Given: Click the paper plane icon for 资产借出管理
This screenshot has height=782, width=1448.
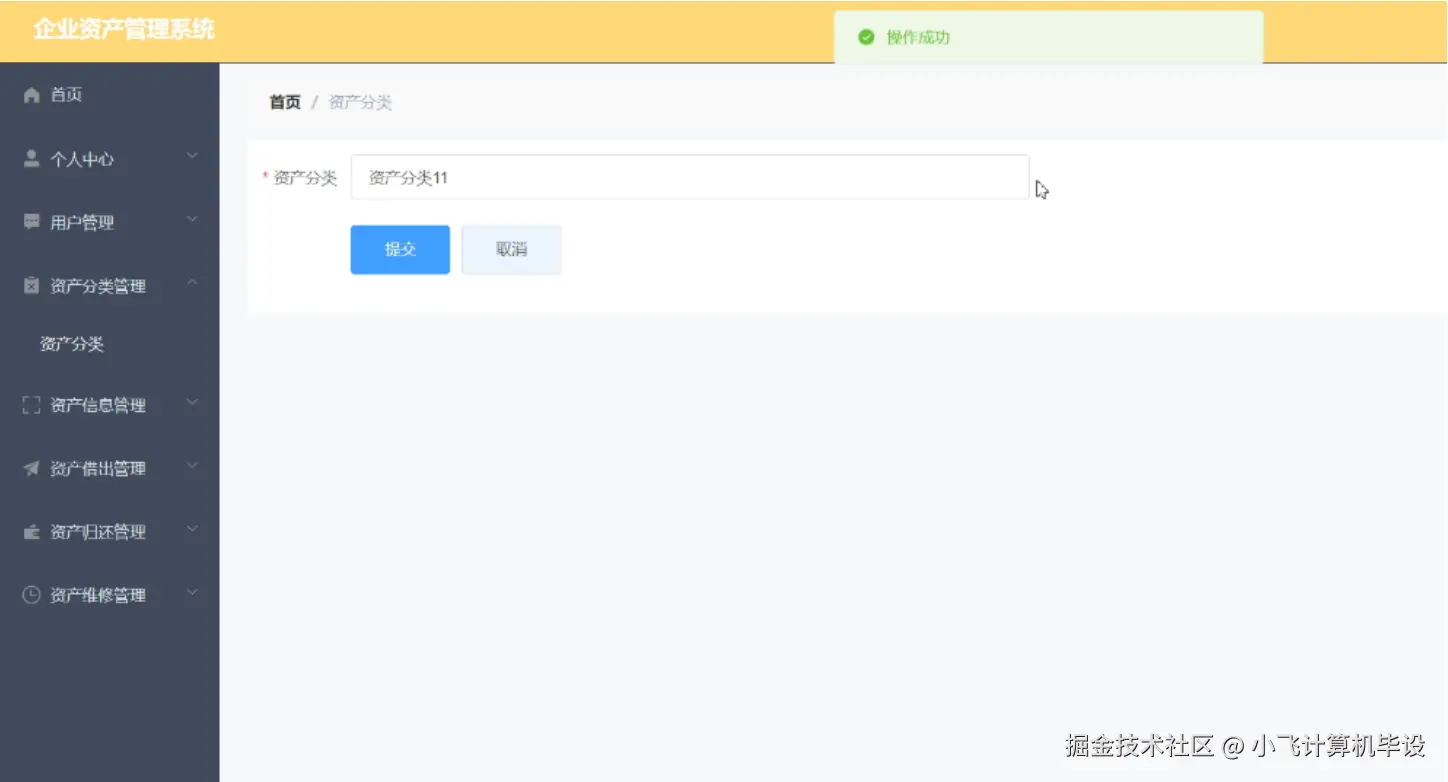Looking at the screenshot, I should coord(31,468).
